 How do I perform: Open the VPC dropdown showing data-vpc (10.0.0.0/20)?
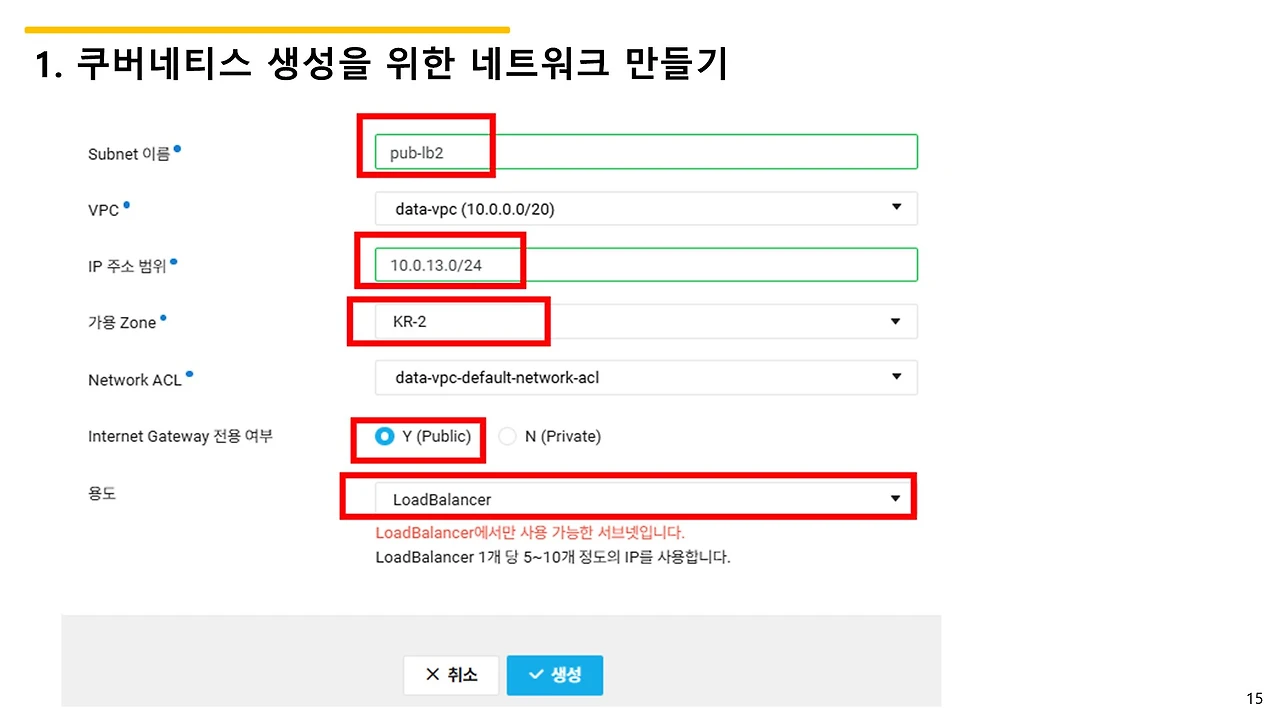[646, 208]
